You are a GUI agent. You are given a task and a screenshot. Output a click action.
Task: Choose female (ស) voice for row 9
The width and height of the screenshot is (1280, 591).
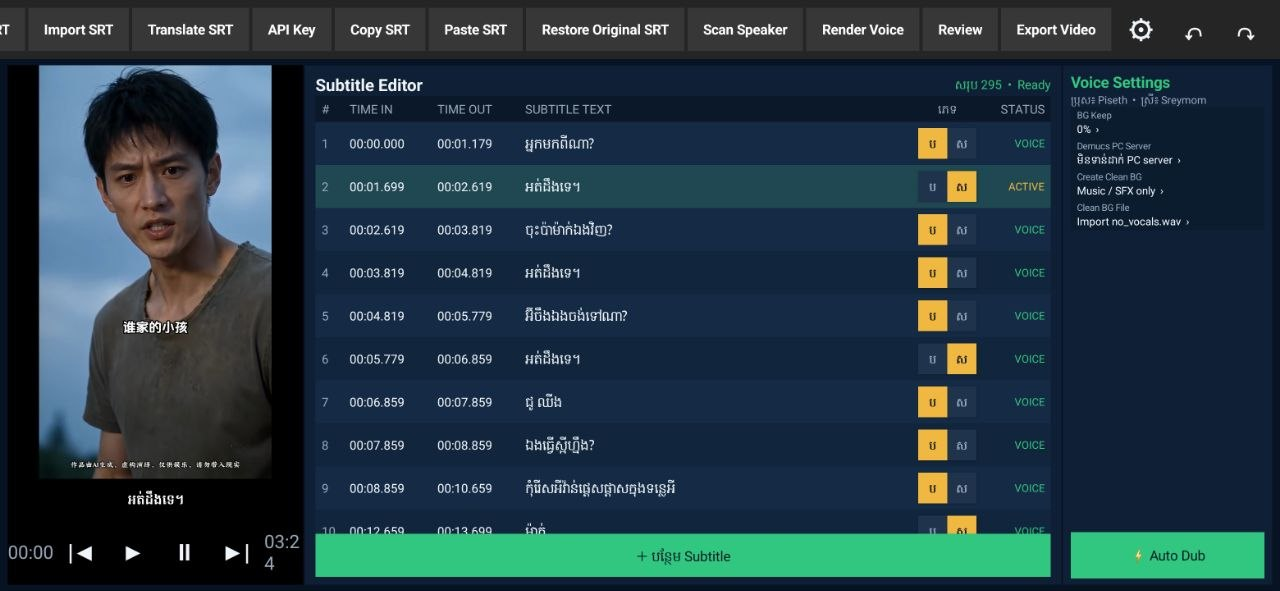click(x=962, y=488)
